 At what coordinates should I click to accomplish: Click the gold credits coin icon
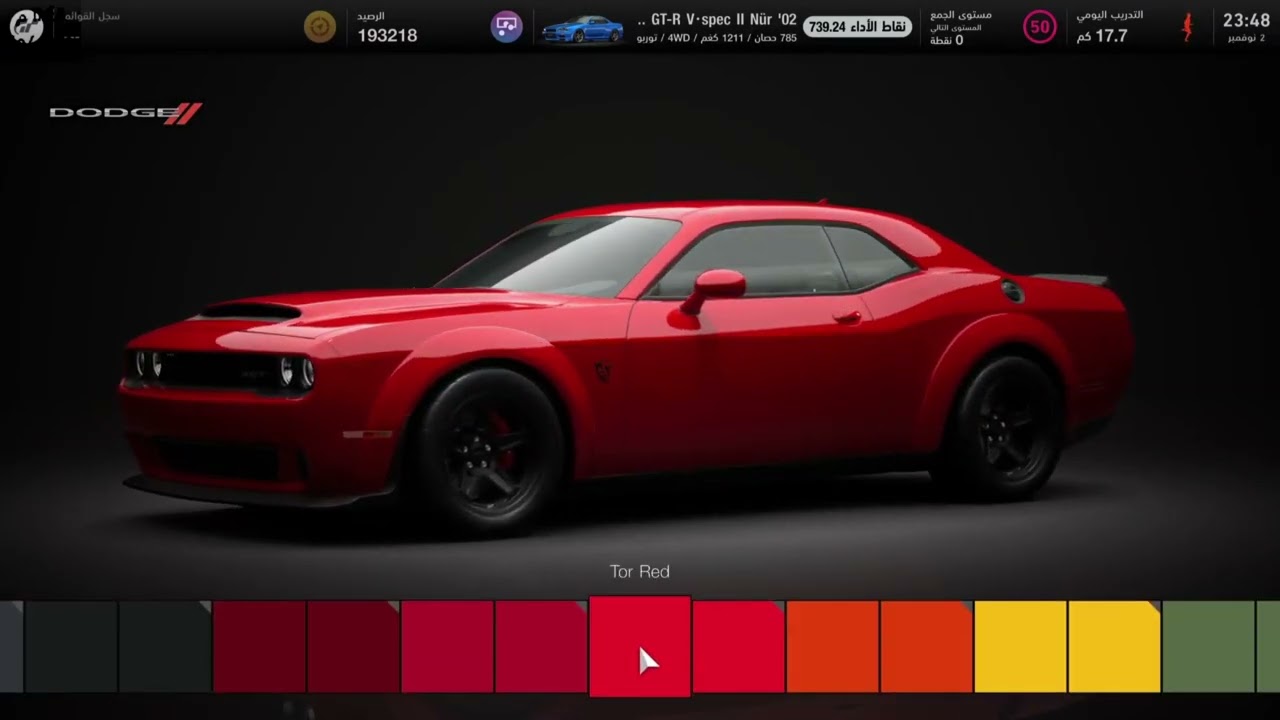tap(320, 27)
